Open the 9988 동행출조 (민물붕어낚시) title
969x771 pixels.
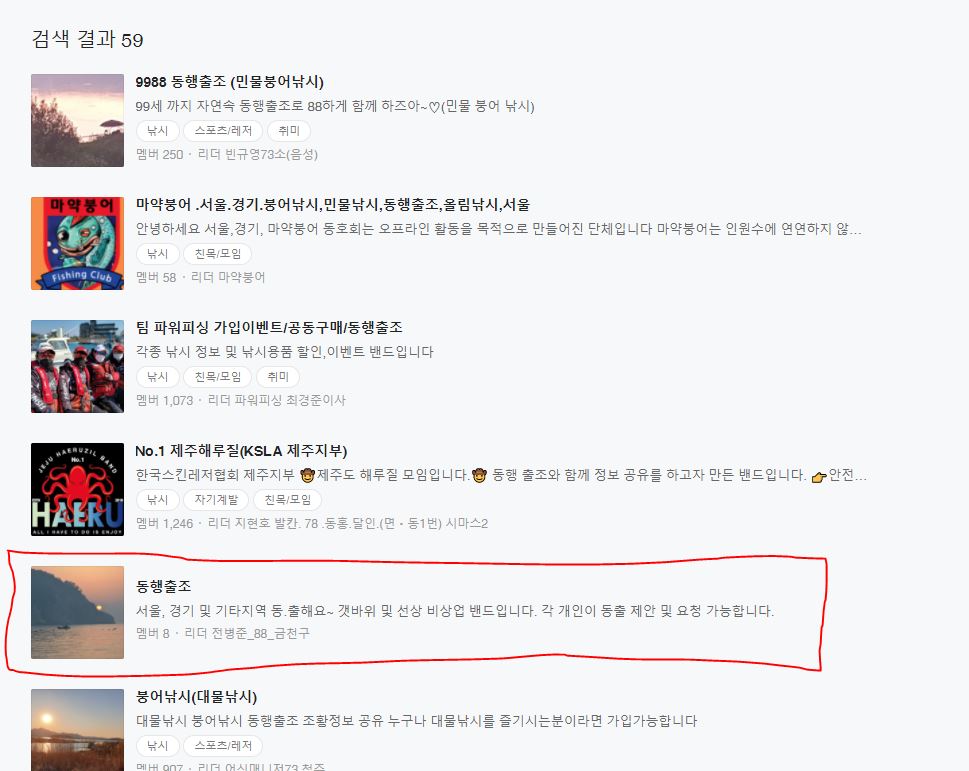229,82
